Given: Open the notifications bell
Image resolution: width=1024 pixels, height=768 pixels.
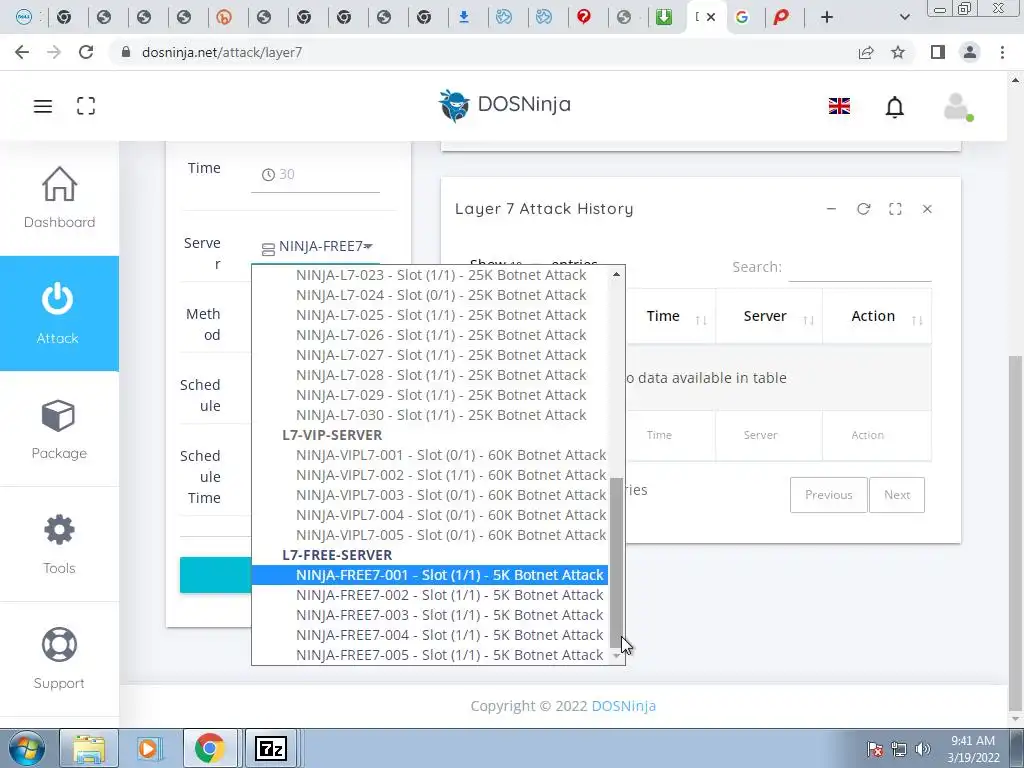Looking at the screenshot, I should coord(895,106).
